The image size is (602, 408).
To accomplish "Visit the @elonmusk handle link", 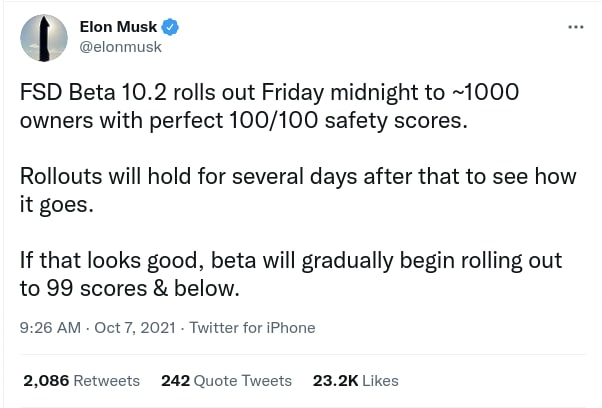I will click(x=121, y=47).
